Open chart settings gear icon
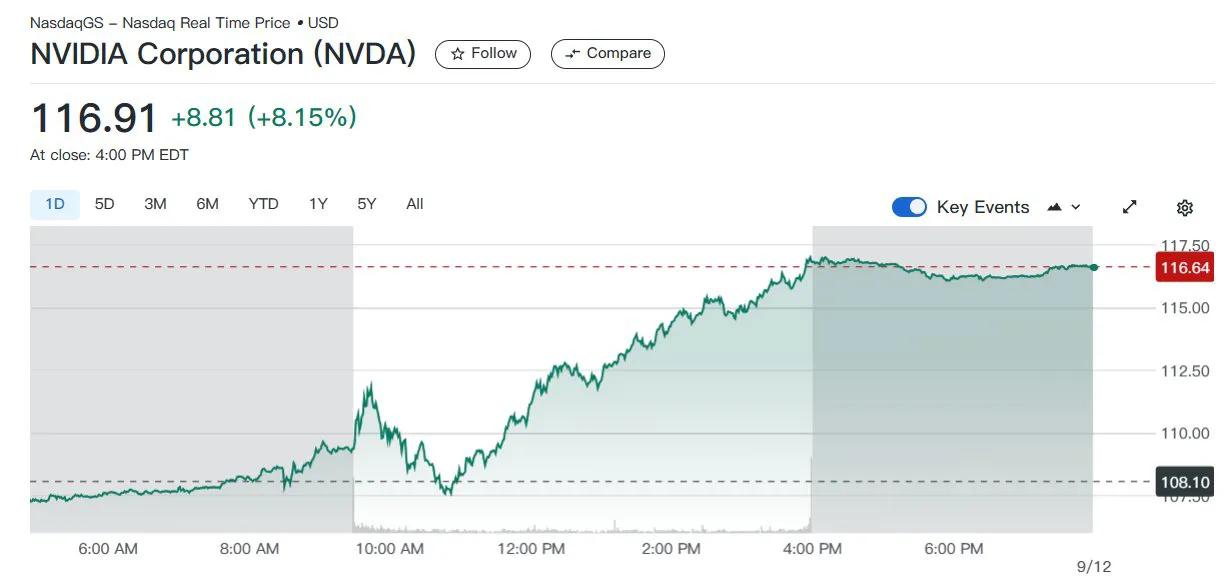 [1185, 208]
